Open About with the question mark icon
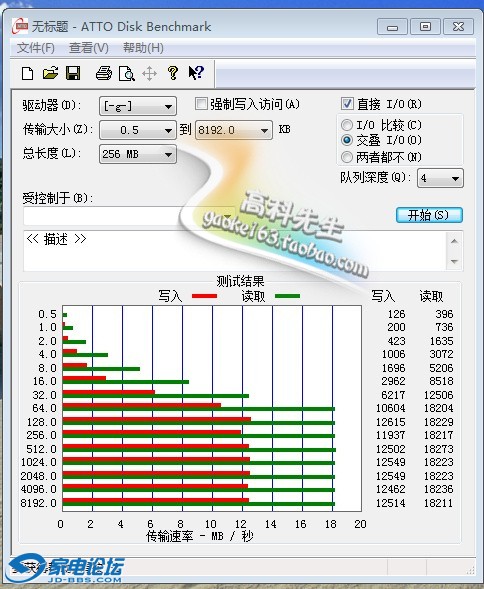 point(173,73)
